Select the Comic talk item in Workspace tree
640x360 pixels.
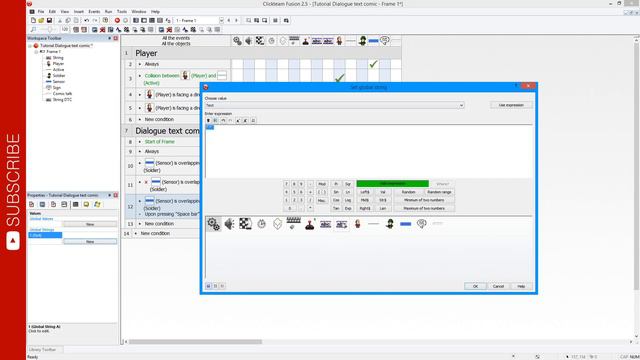(x=62, y=93)
